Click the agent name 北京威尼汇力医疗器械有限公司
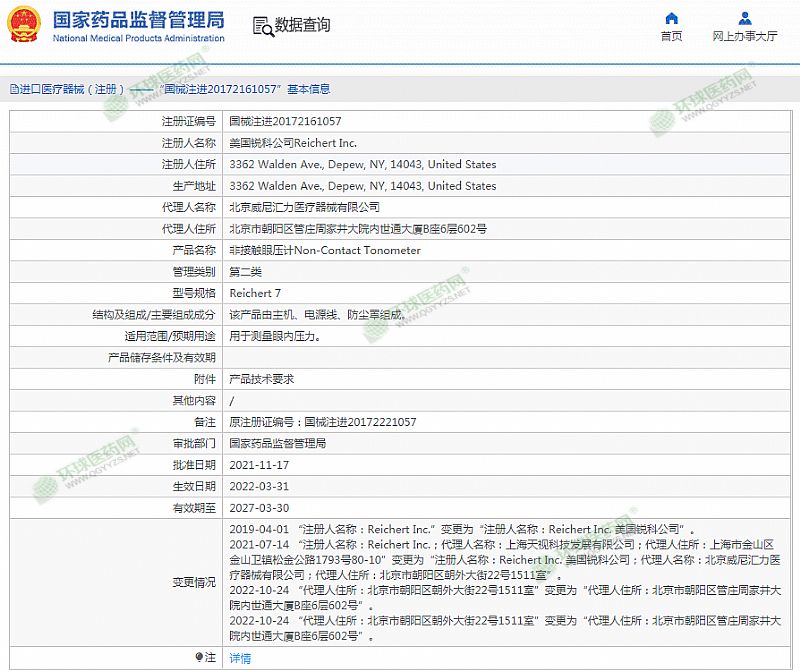 pyautogui.click(x=304, y=207)
